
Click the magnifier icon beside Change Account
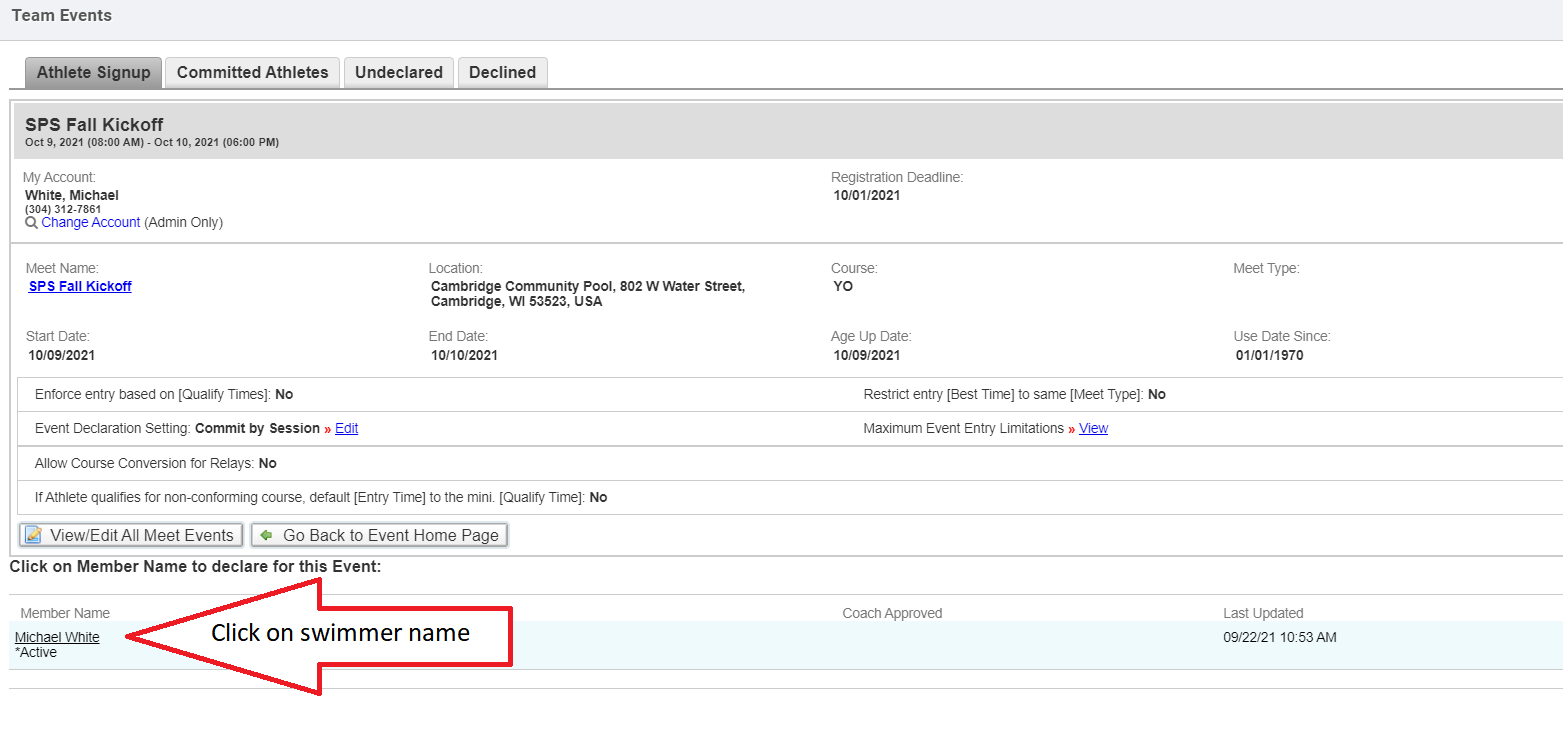(31, 223)
